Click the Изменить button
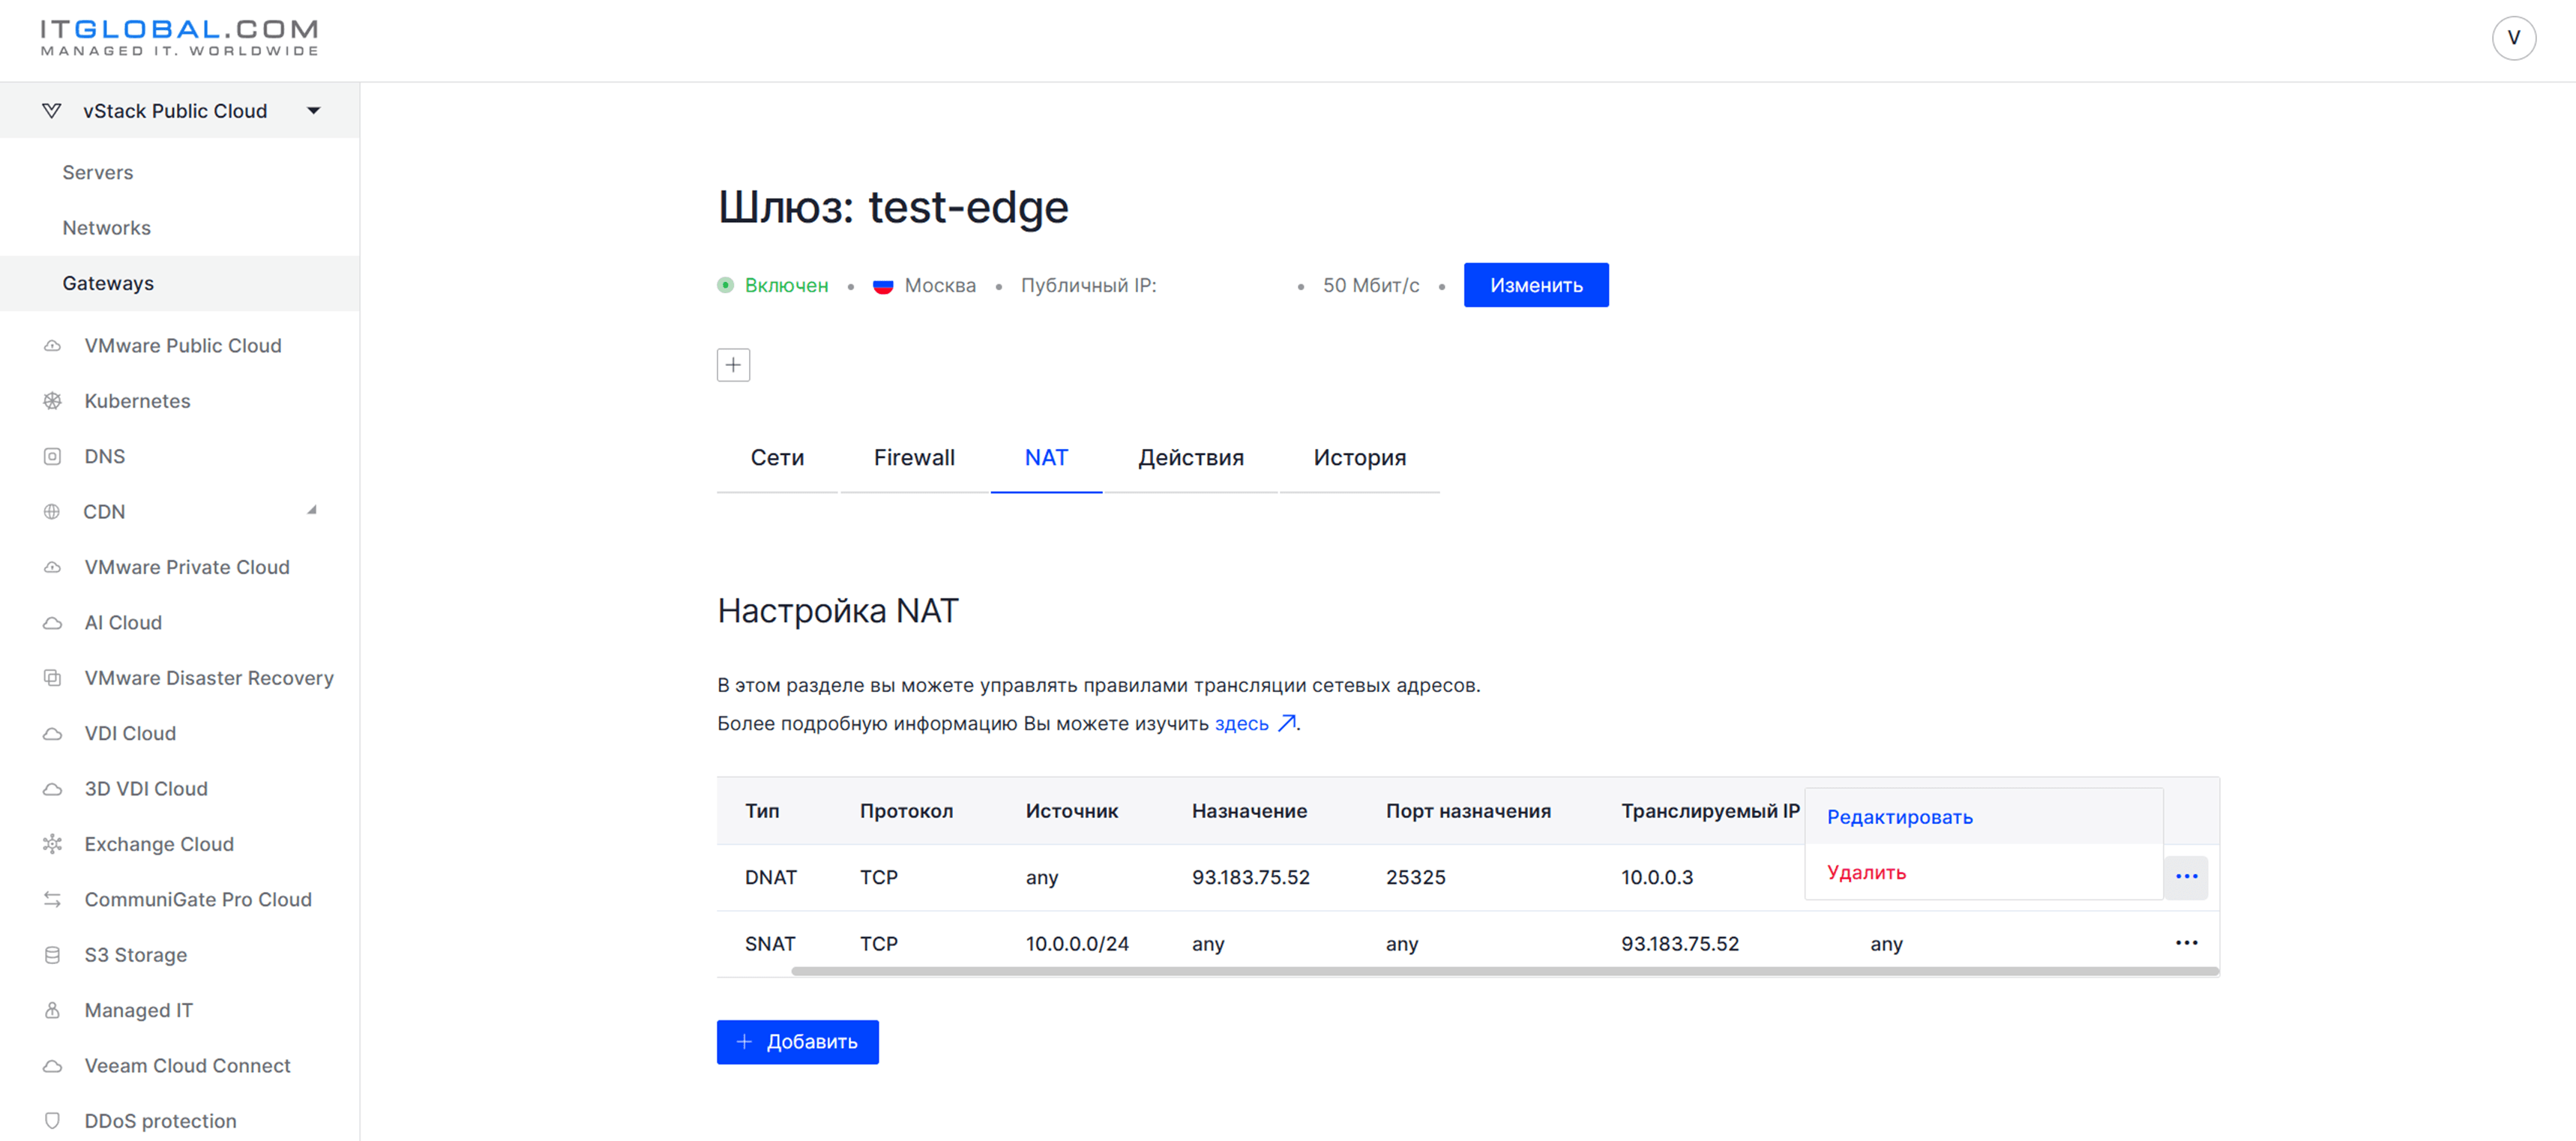 1536,285
